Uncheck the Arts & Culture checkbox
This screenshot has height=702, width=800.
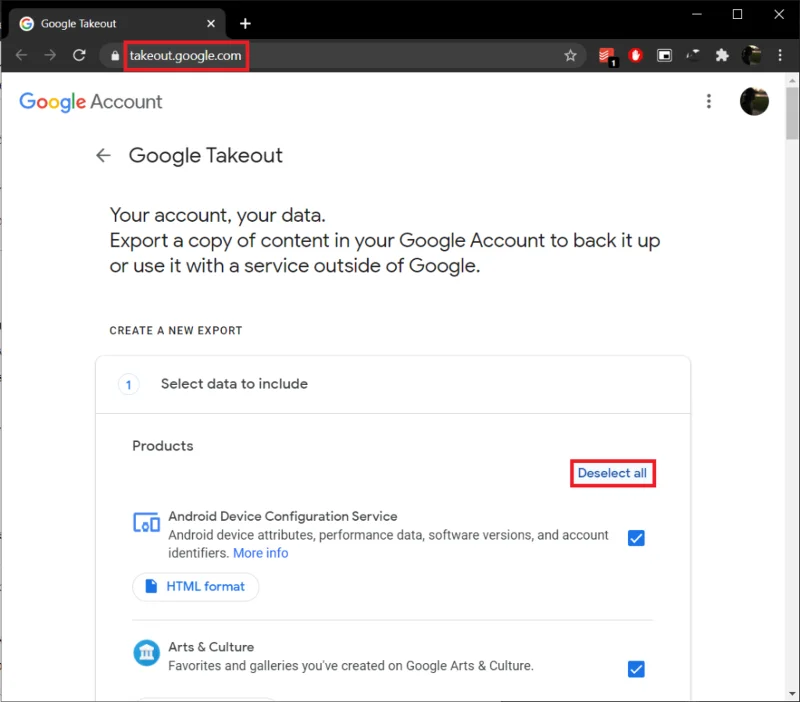(x=636, y=669)
